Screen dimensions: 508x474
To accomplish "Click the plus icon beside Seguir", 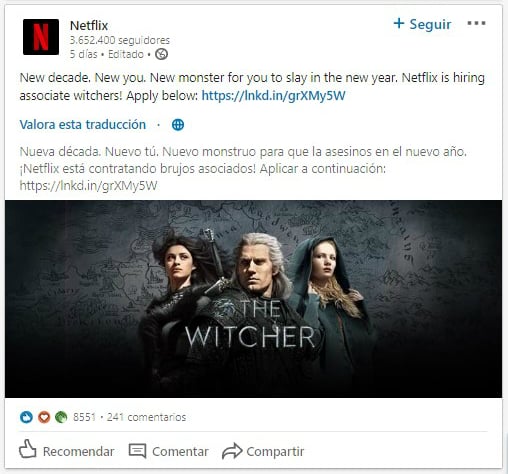I will (399, 23).
